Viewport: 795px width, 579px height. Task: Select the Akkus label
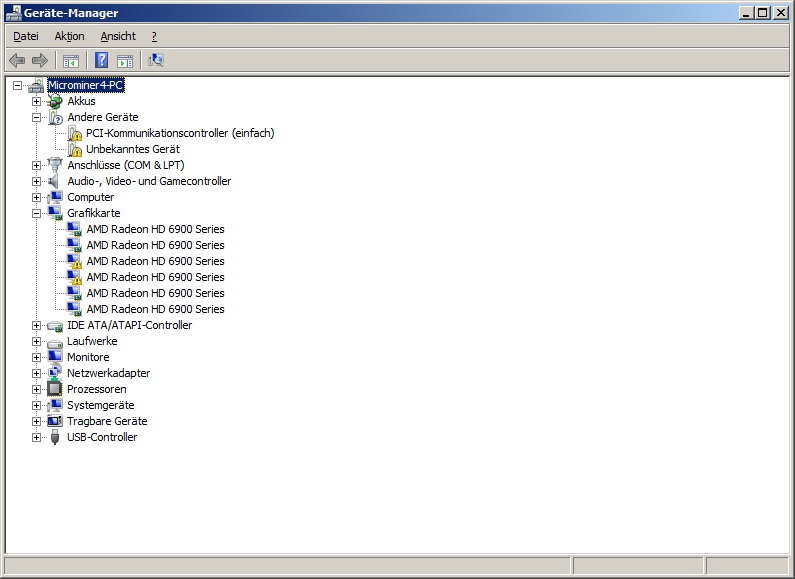pos(82,101)
